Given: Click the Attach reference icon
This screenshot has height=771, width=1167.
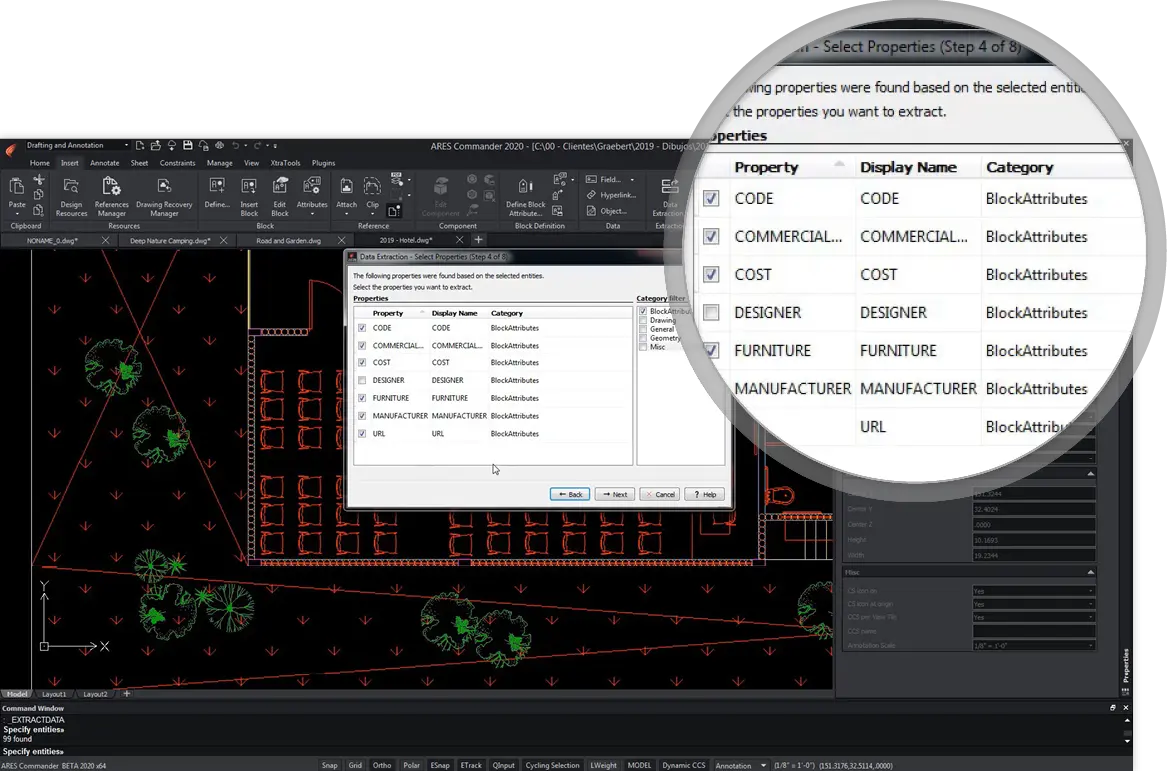Looking at the screenshot, I should pyautogui.click(x=346, y=186).
